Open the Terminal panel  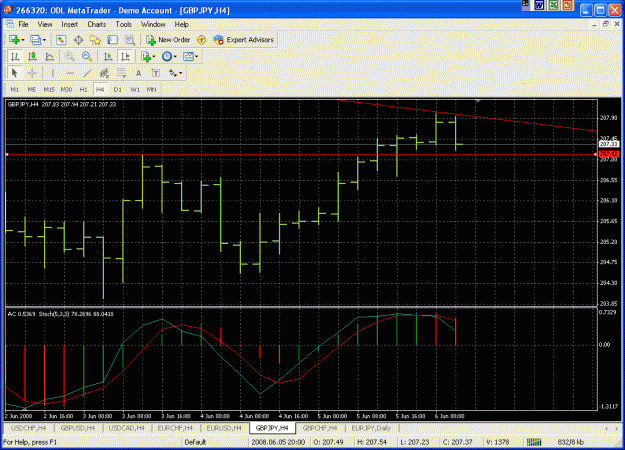tap(113, 40)
